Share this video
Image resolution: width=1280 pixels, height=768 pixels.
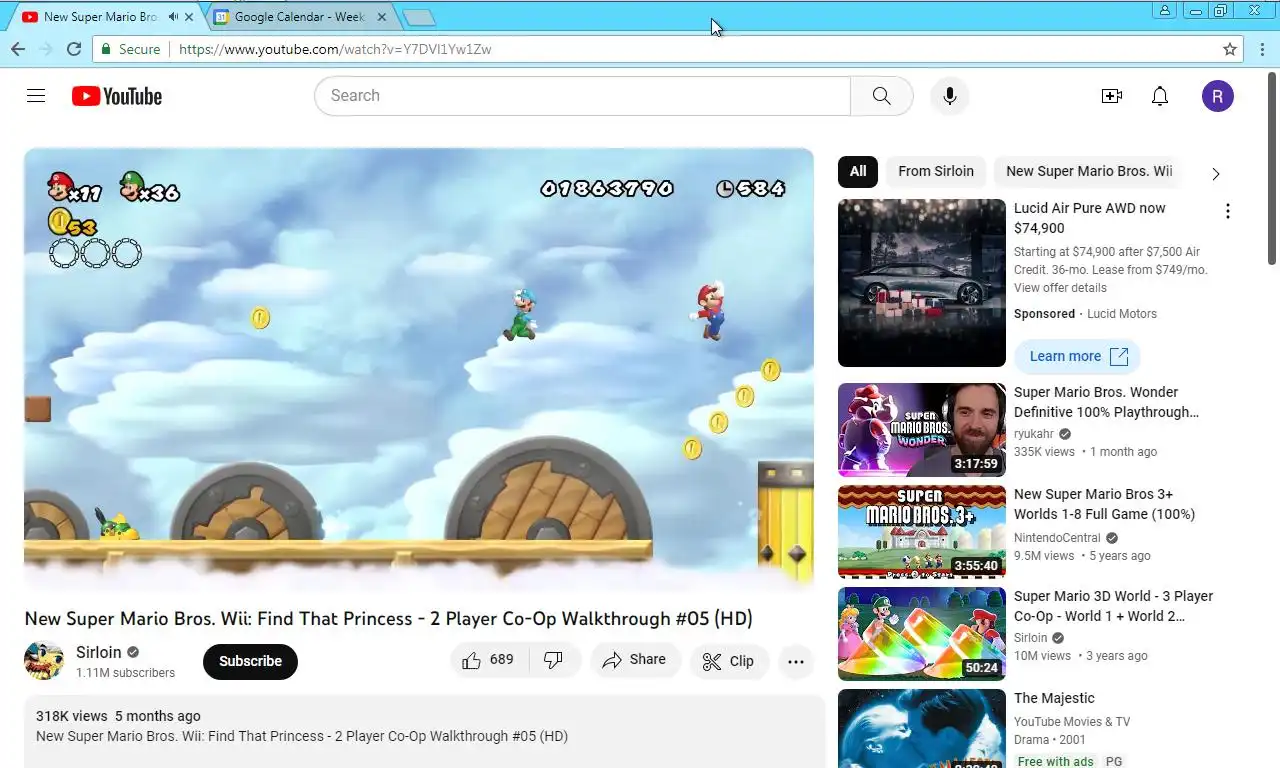634,660
